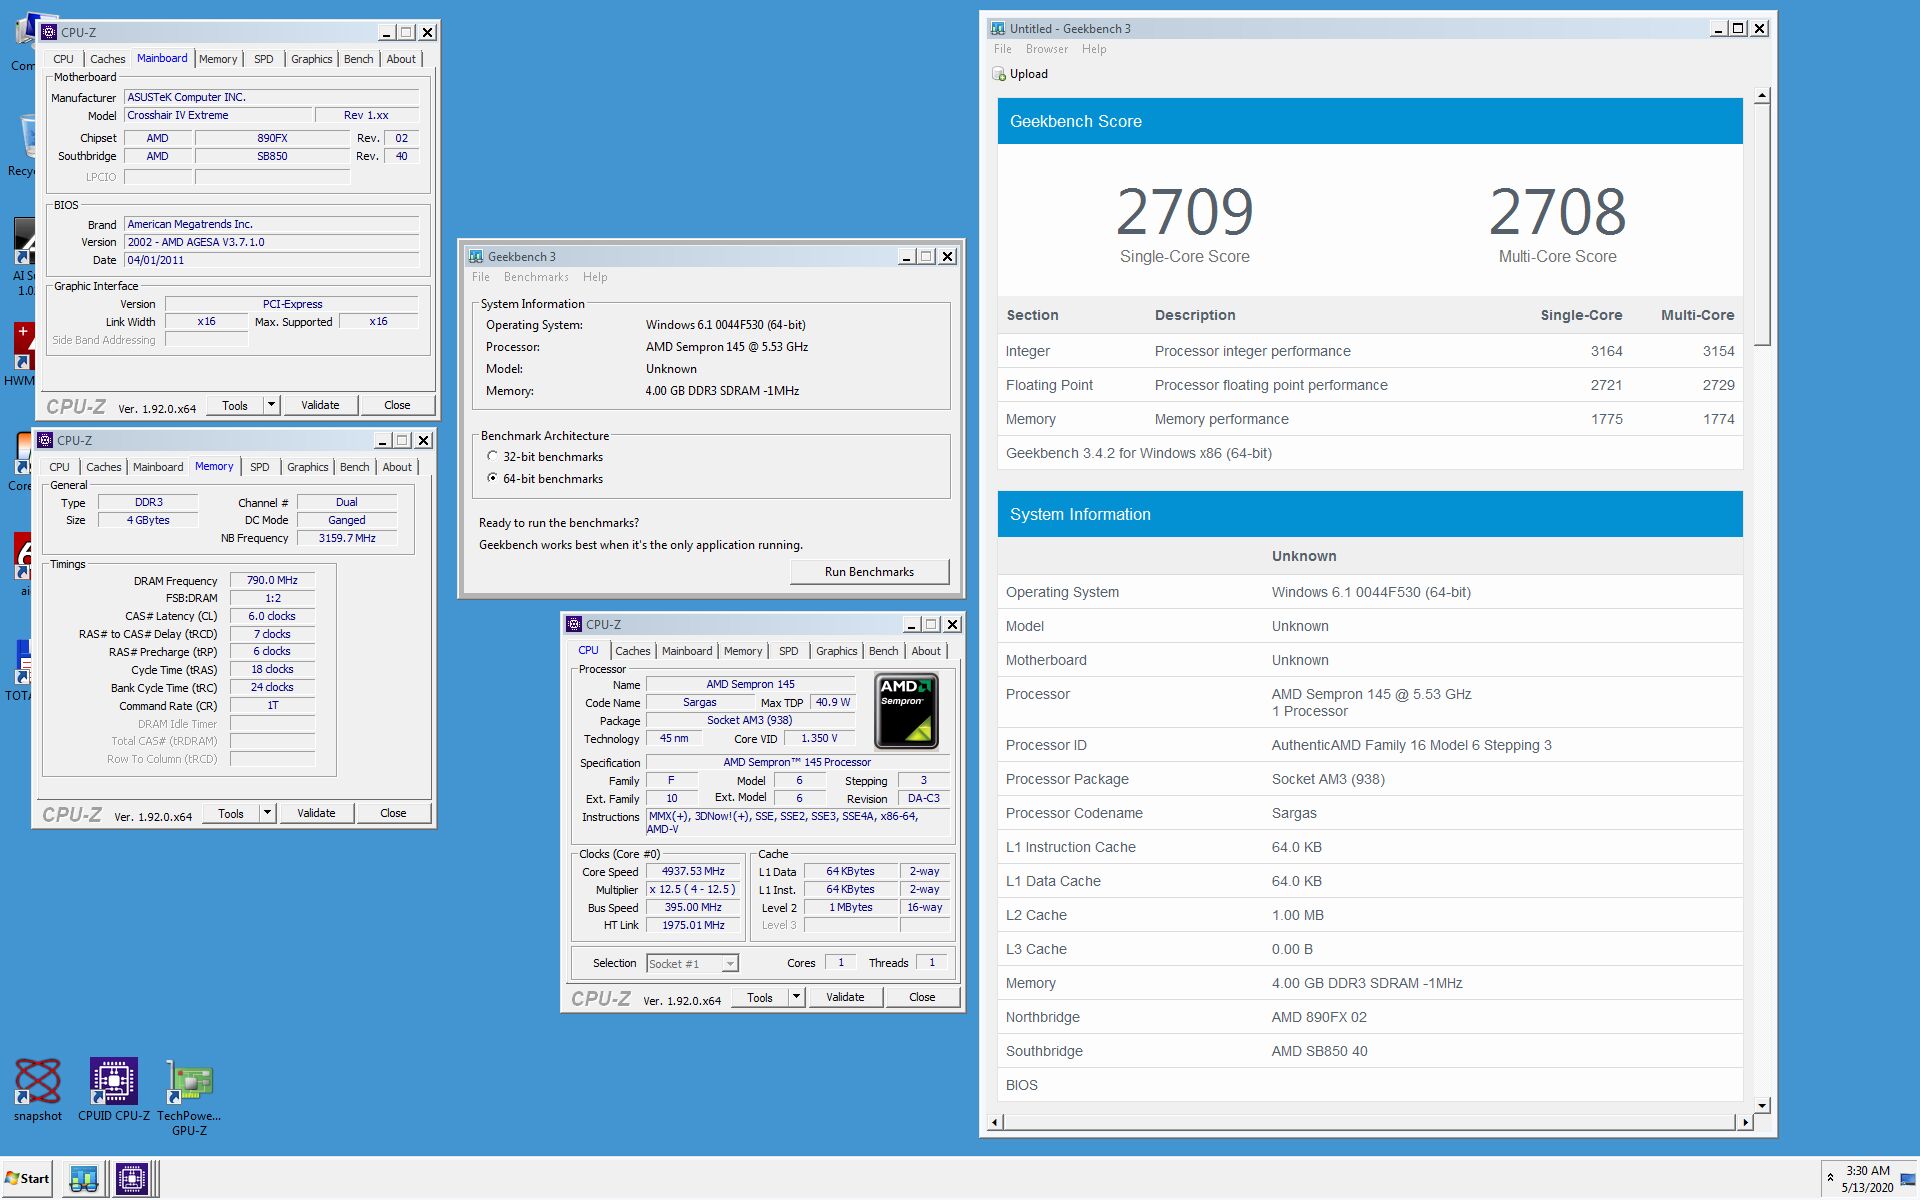Click the BIOS version 2002 AMD AGESA field
This screenshot has width=1920, height=1200.
coord(271,242)
